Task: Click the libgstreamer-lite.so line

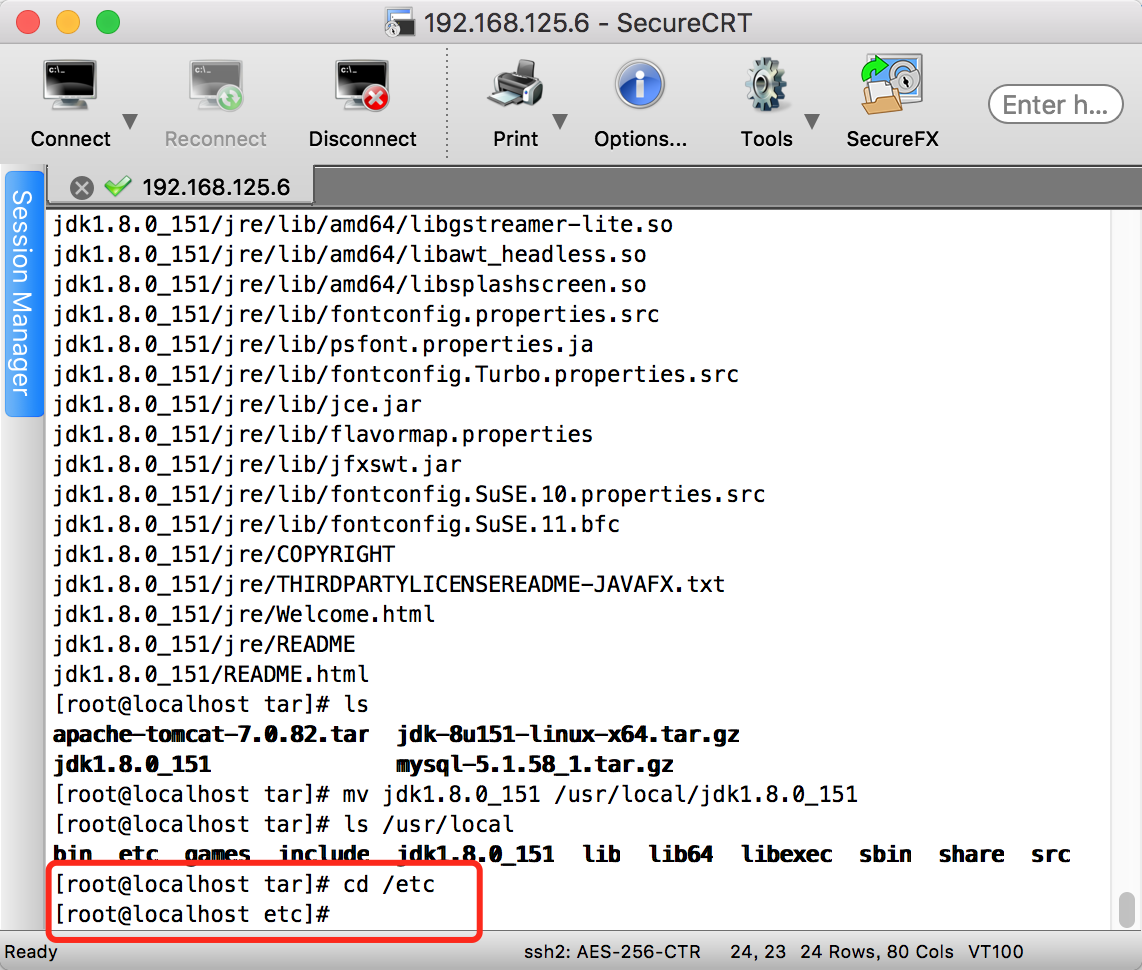Action: tap(363, 224)
